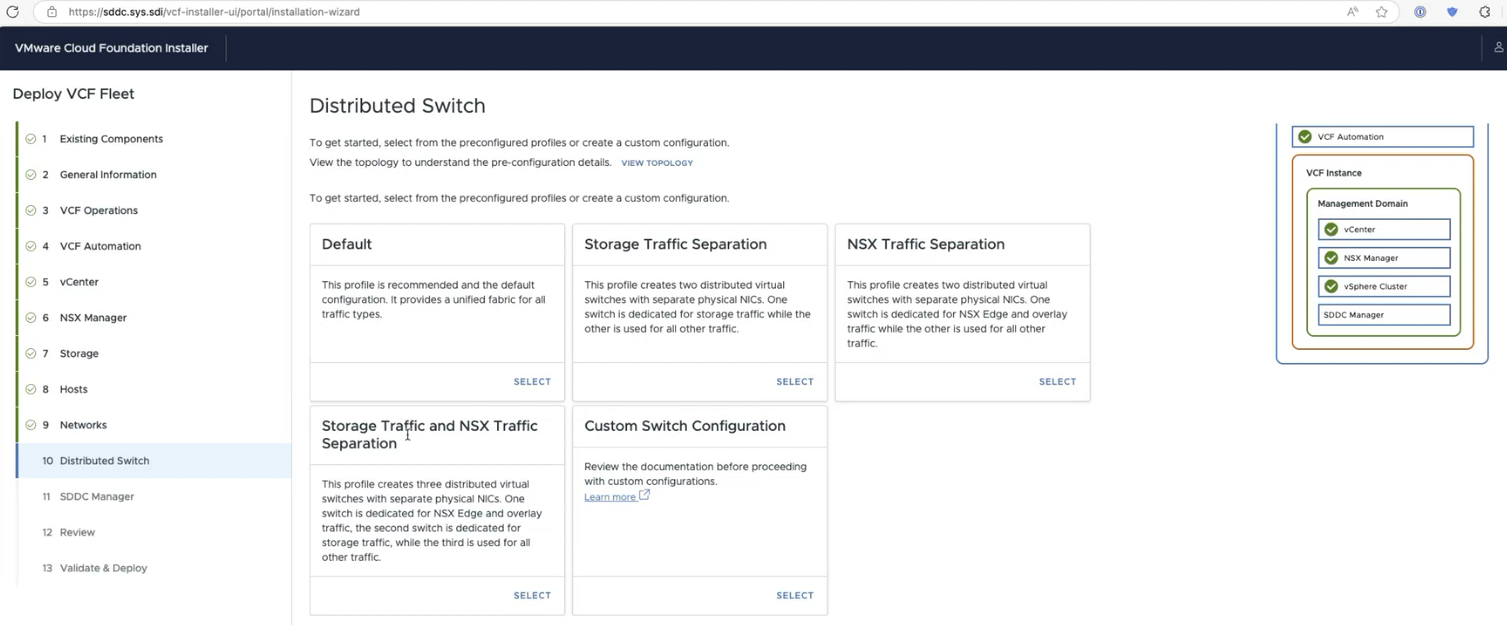Click NSX Manager check icon in topology diagram
Screen dimensions: 1507x625
pyautogui.click(x=1331, y=258)
